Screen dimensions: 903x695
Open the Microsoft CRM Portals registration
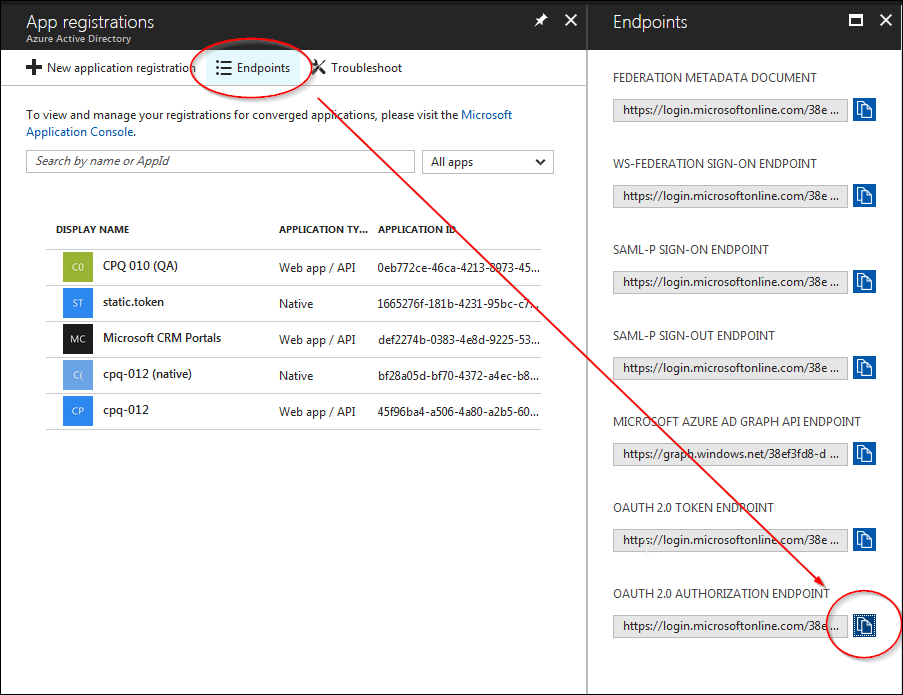(161, 339)
